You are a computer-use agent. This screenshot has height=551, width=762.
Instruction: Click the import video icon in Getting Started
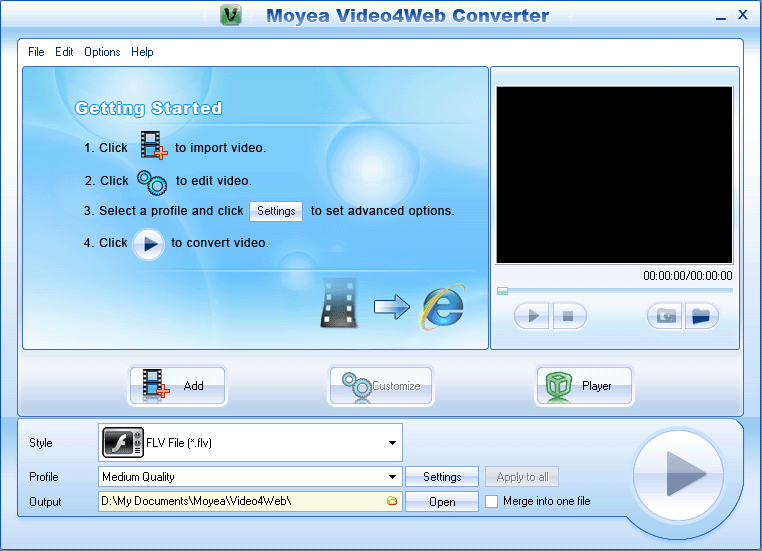click(x=154, y=145)
